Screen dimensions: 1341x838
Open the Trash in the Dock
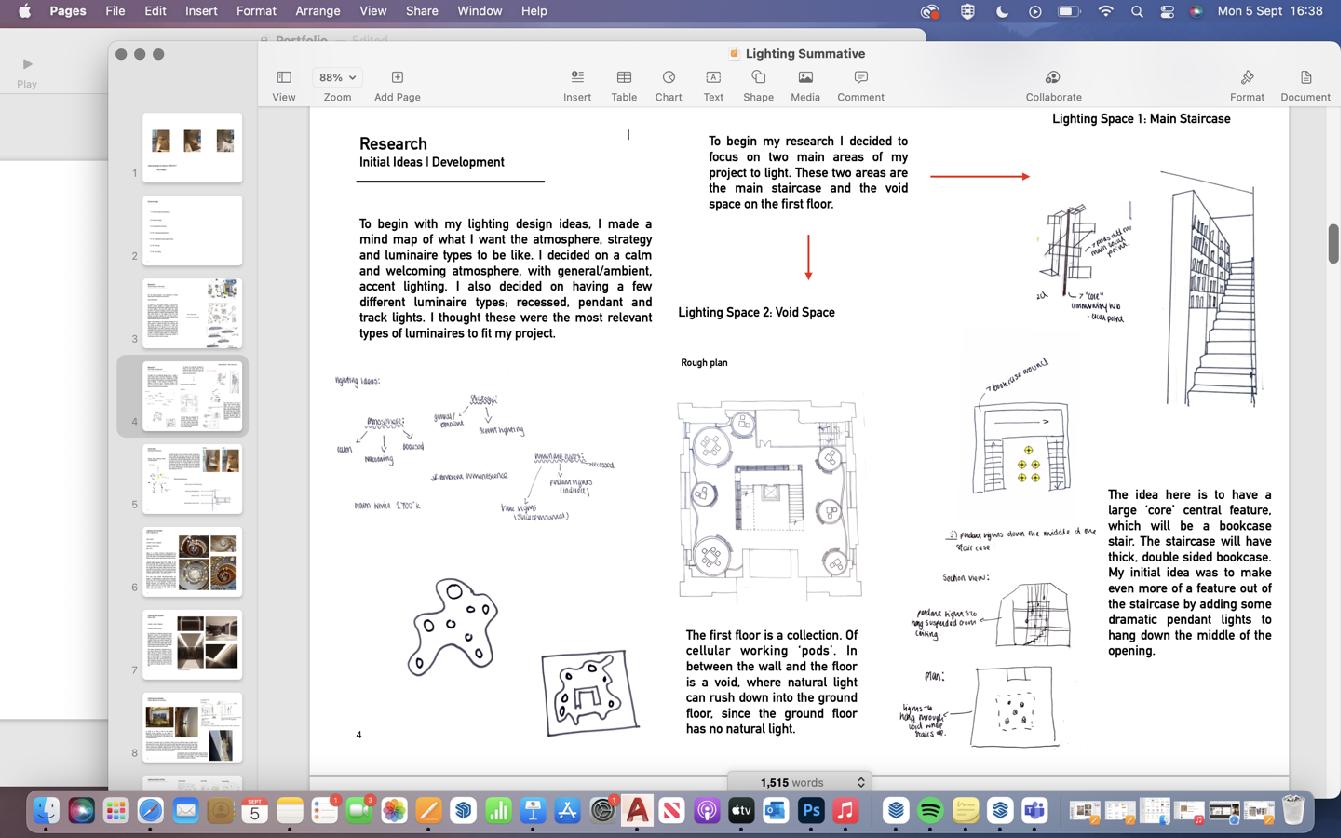click(x=1293, y=810)
